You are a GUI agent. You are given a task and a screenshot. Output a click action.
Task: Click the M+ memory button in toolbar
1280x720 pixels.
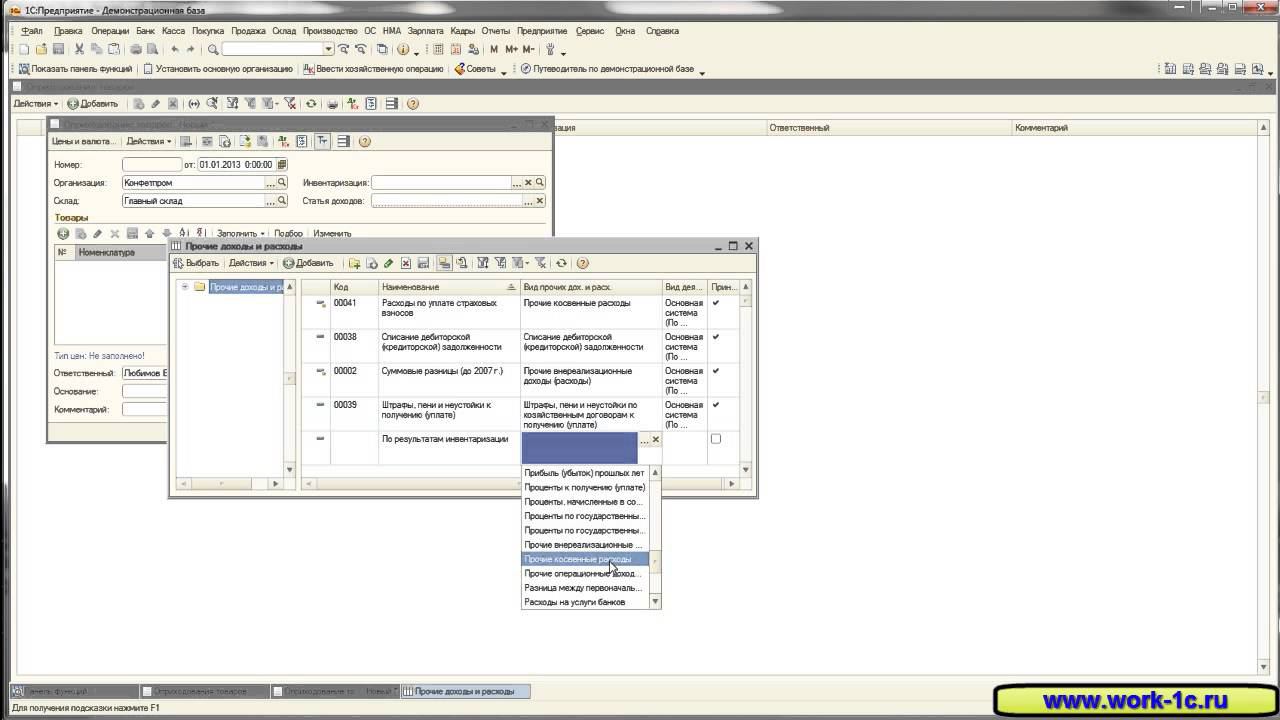tap(512, 49)
